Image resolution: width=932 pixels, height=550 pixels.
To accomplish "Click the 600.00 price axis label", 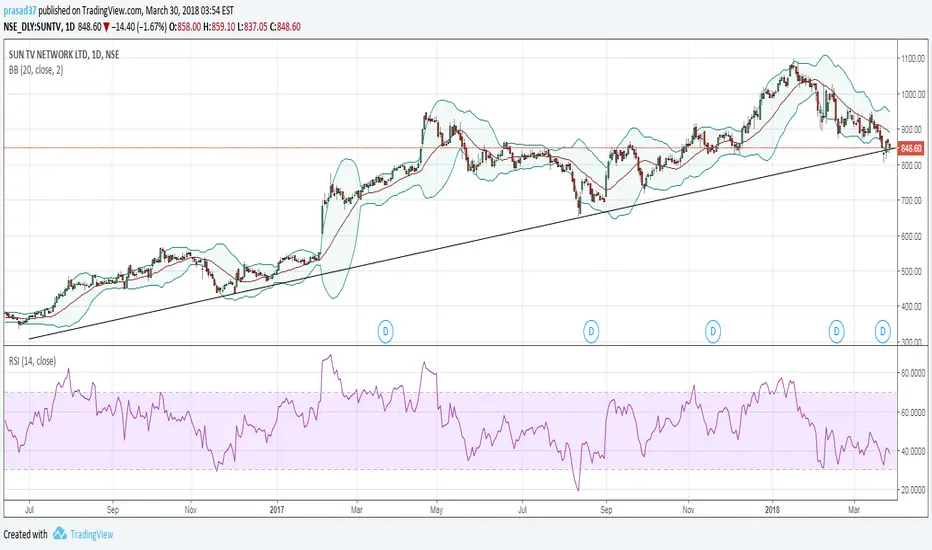I will pos(913,236).
